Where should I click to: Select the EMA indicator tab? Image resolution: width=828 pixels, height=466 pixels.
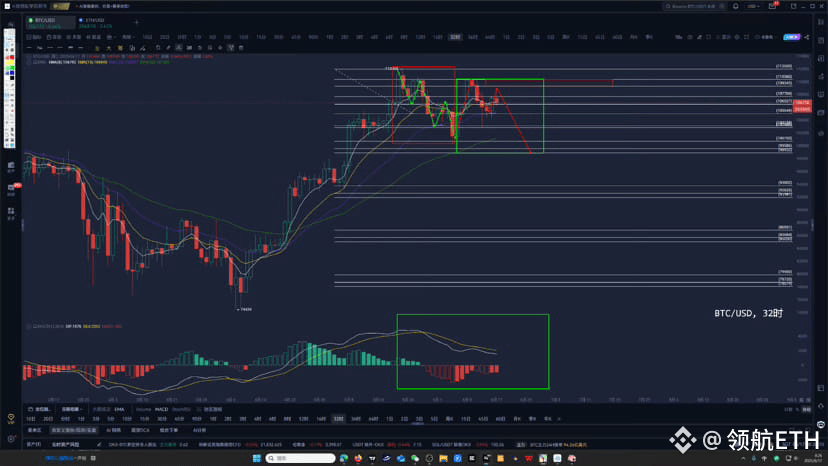119,409
